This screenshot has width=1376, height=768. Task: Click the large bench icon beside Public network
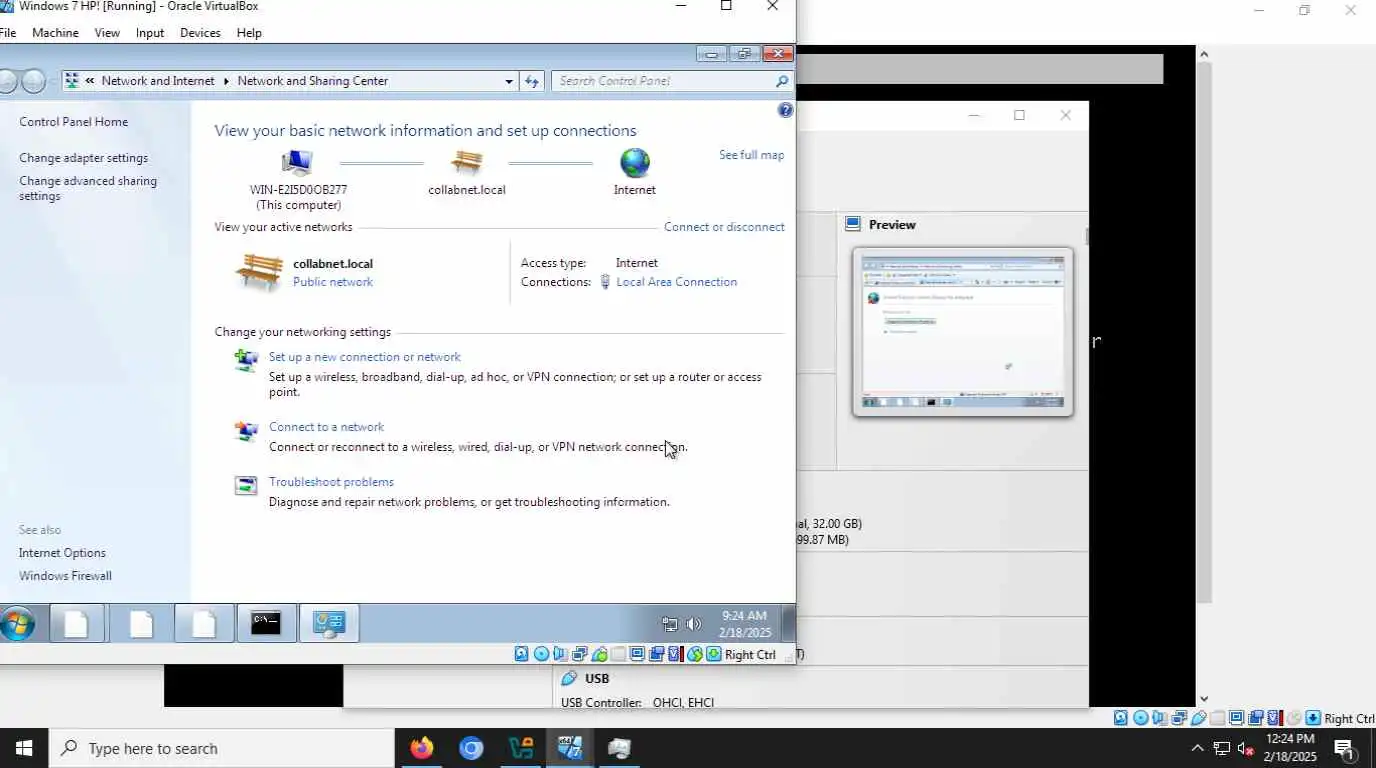coord(259,271)
